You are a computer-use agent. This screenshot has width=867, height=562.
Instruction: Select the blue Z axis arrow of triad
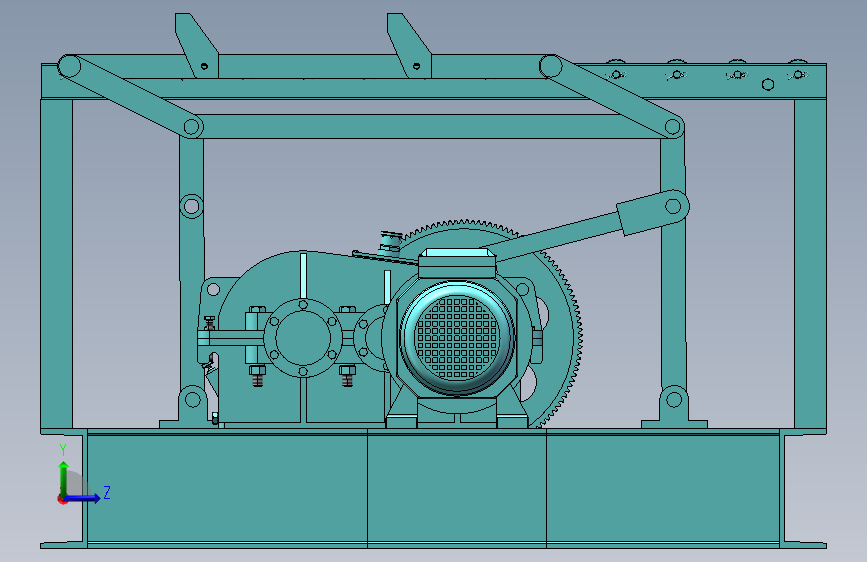[83, 498]
